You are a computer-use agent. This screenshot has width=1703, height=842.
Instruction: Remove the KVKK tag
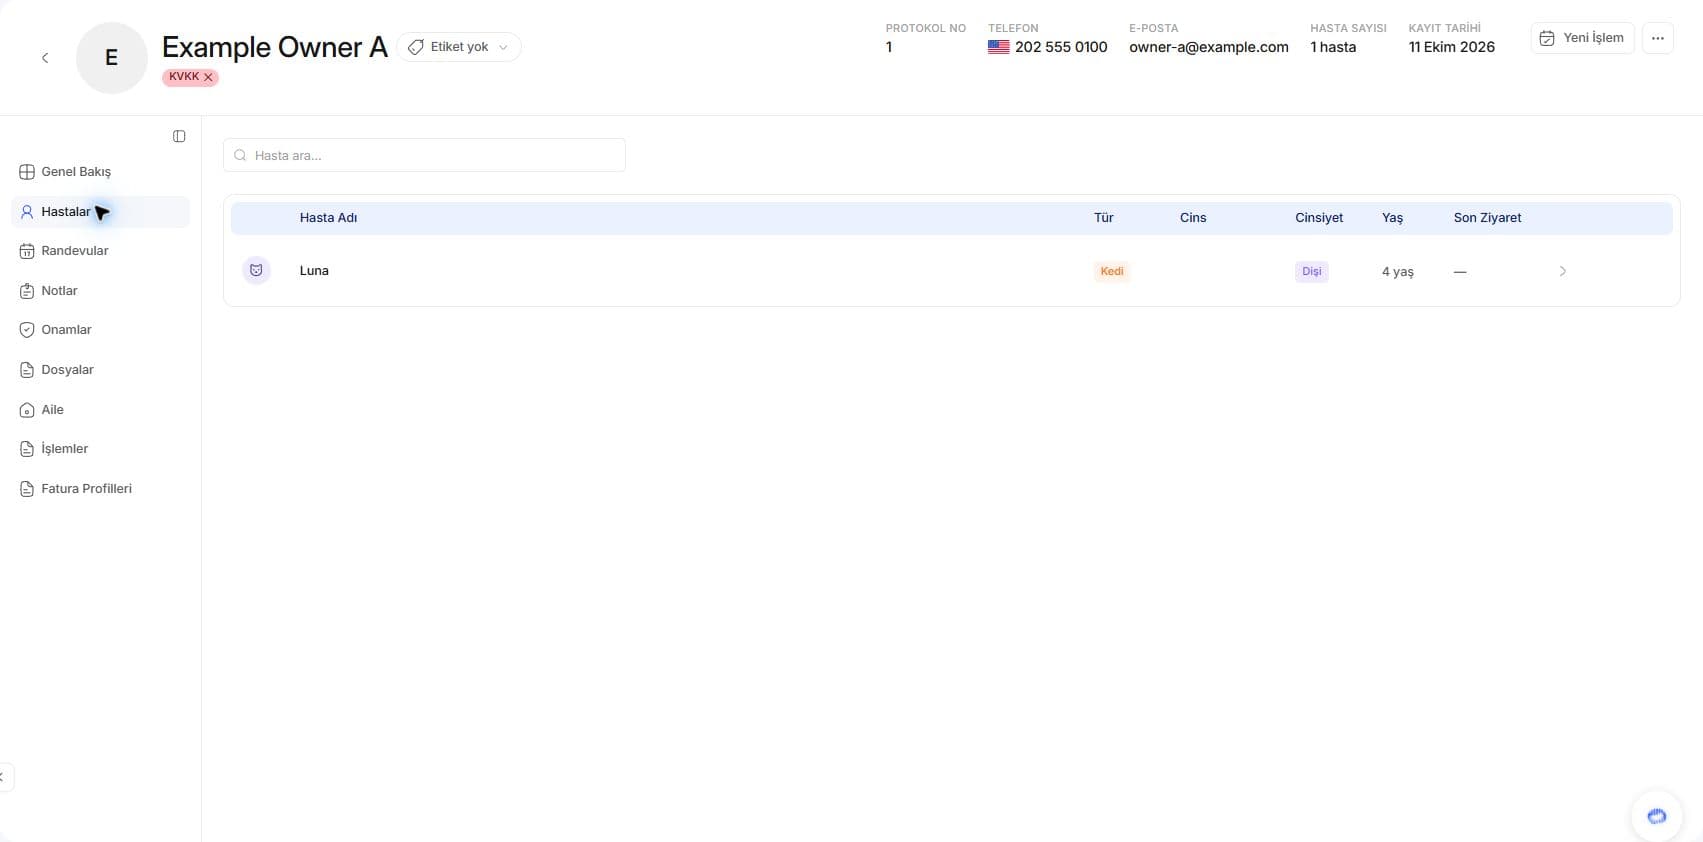tap(208, 77)
